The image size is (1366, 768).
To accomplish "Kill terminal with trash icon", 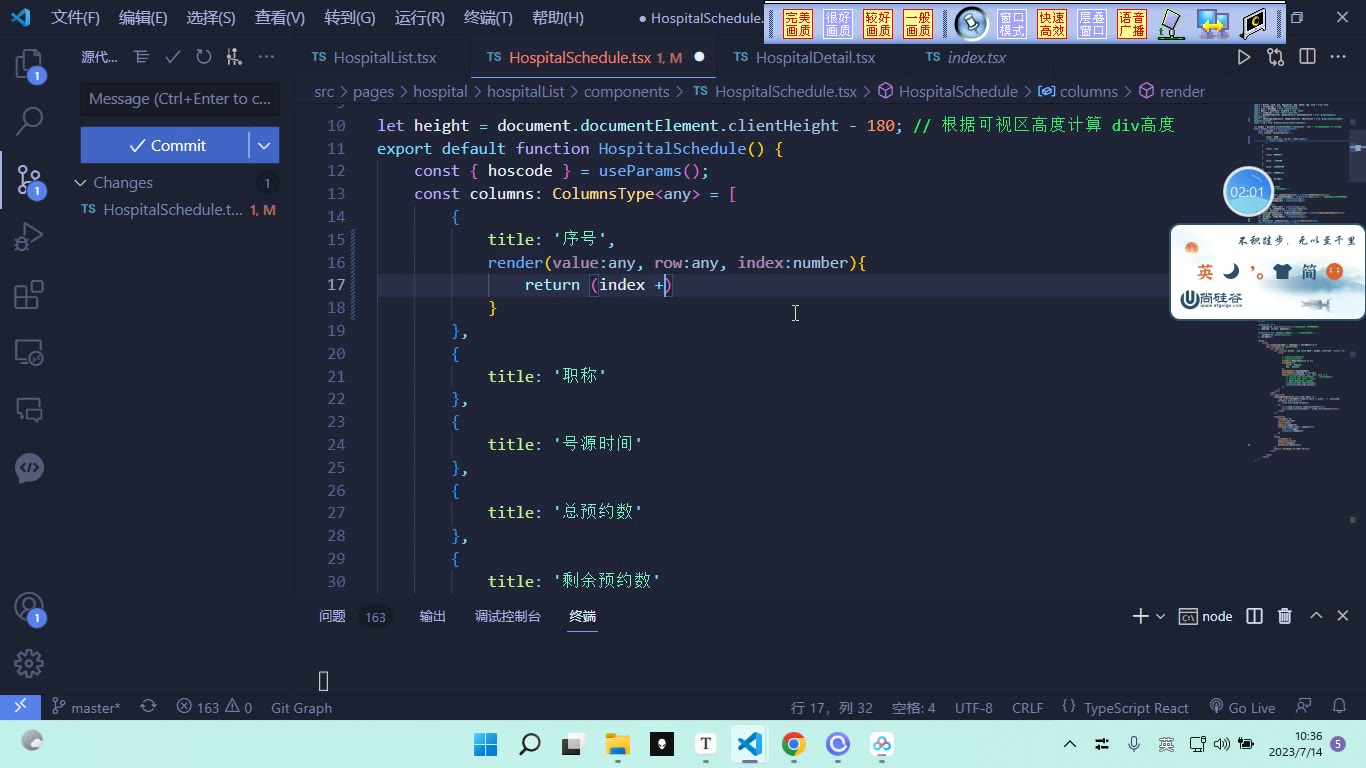I will (1285, 616).
